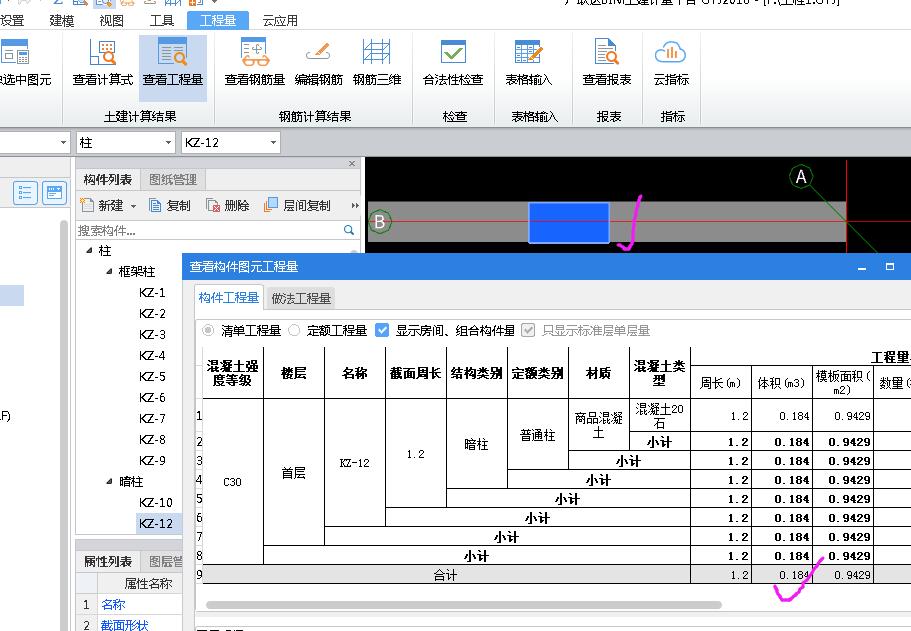This screenshot has height=631, width=911.
Task: Open 查看钢筋量 tool
Action: pos(254,62)
